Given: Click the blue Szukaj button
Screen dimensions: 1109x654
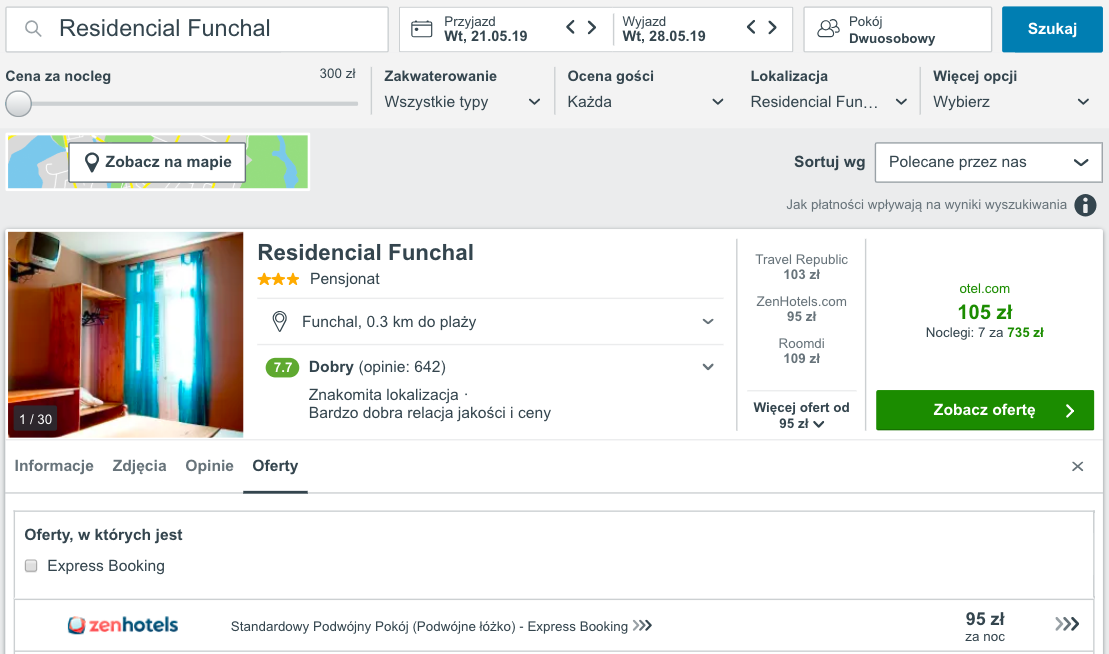Looking at the screenshot, I should [1052, 29].
